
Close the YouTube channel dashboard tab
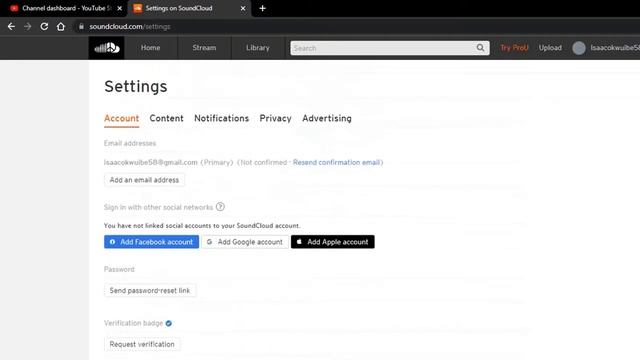click(120, 8)
